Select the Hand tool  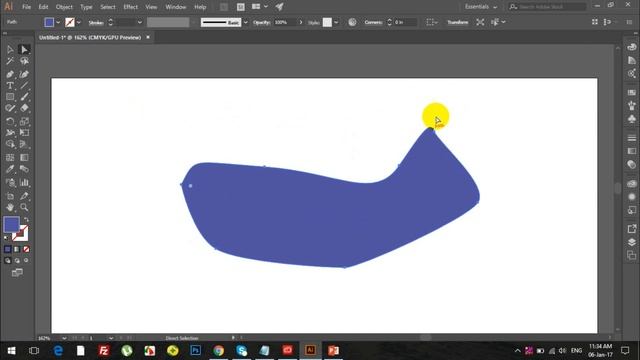10,207
